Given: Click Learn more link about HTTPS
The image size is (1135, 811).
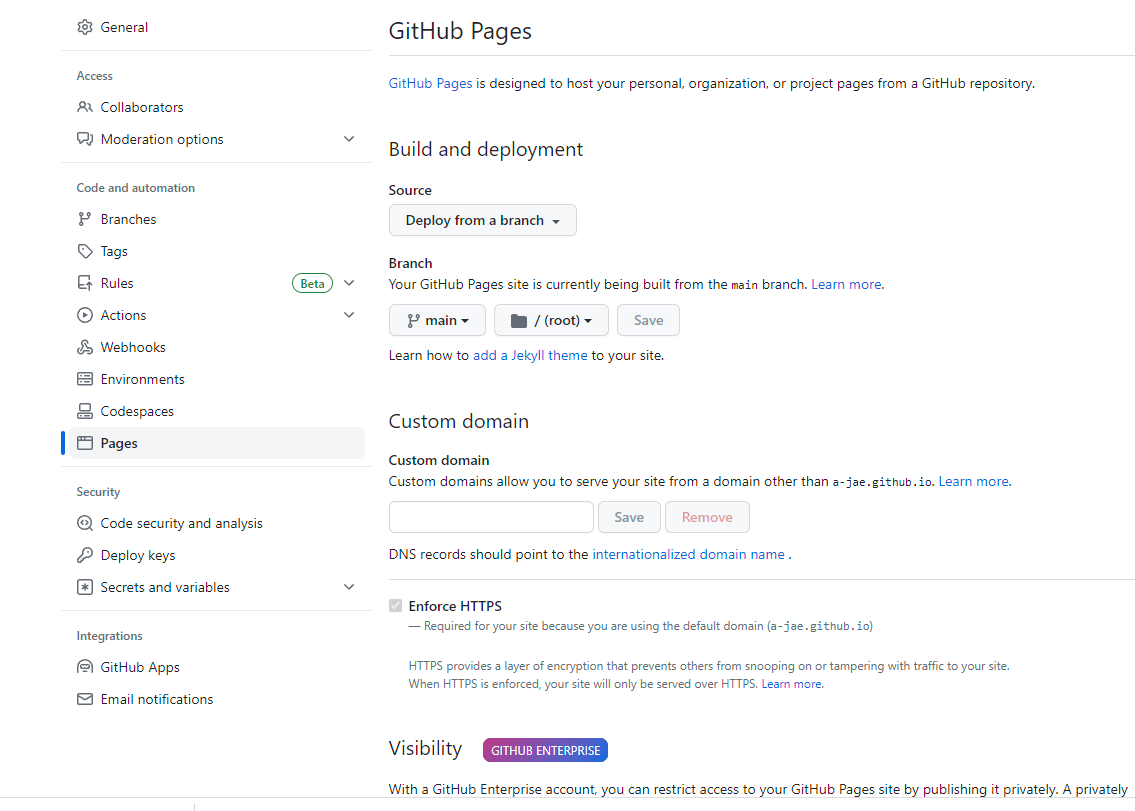Looking at the screenshot, I should point(791,684).
